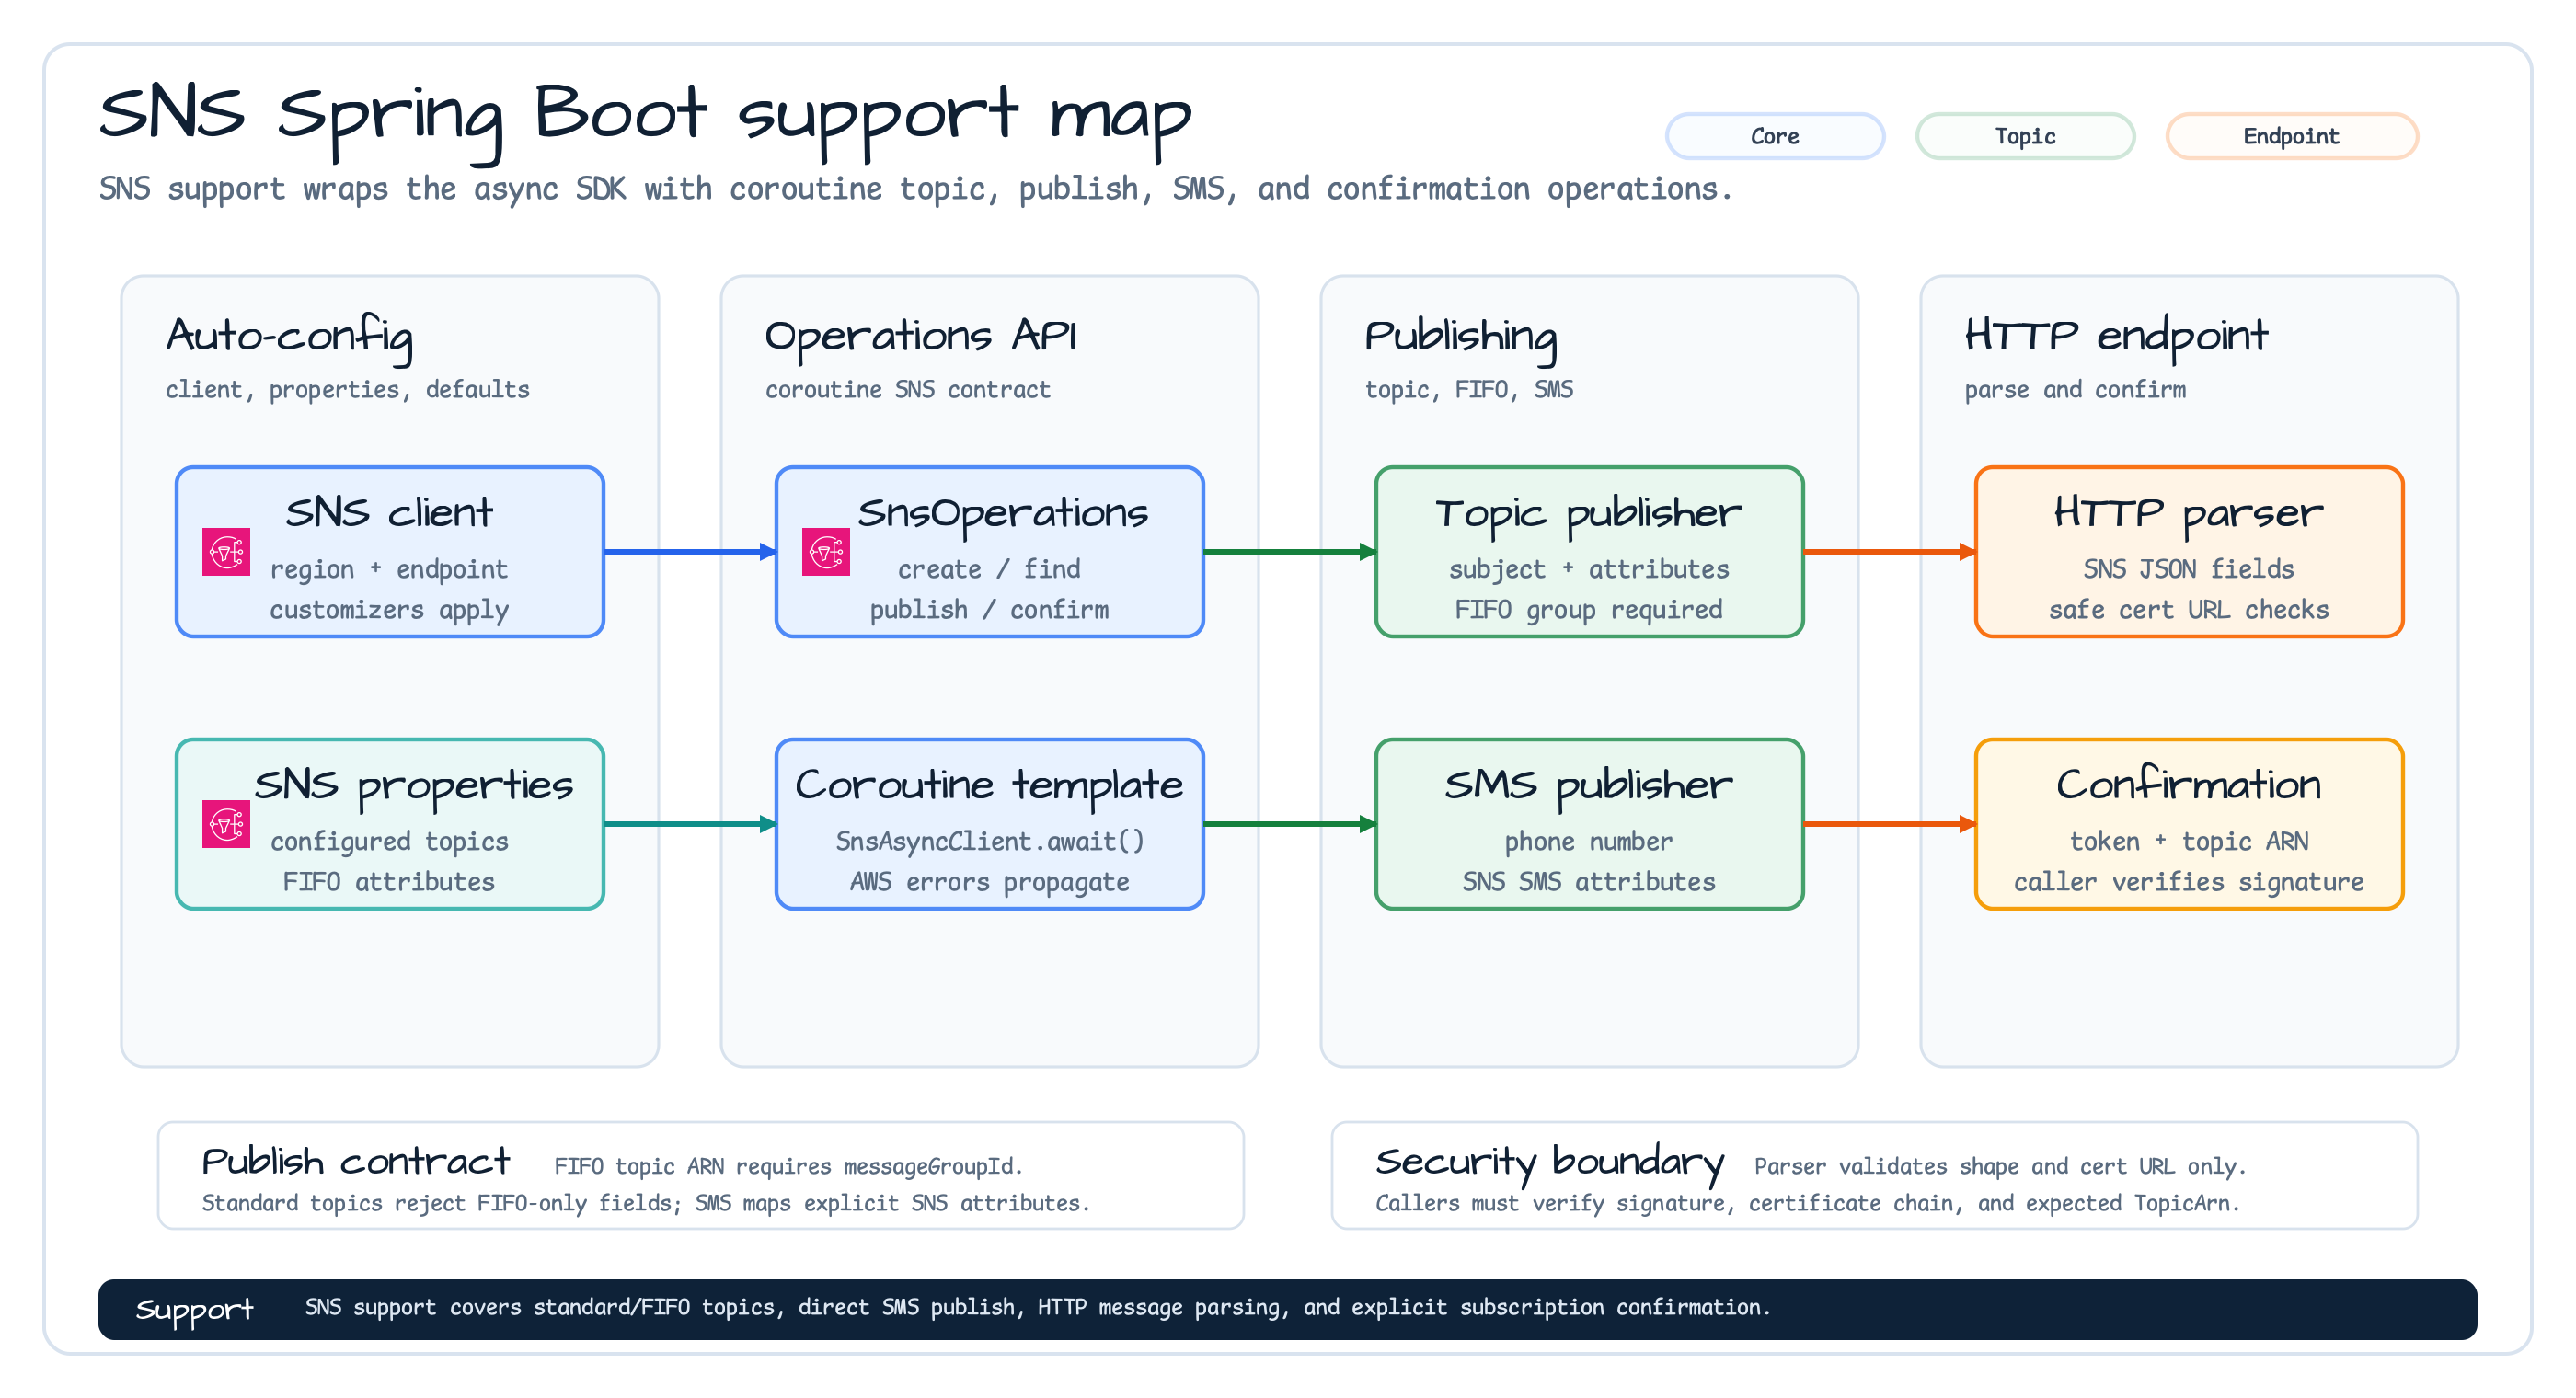
Task: Click the Confirmation node title
Action: [x=2188, y=784]
